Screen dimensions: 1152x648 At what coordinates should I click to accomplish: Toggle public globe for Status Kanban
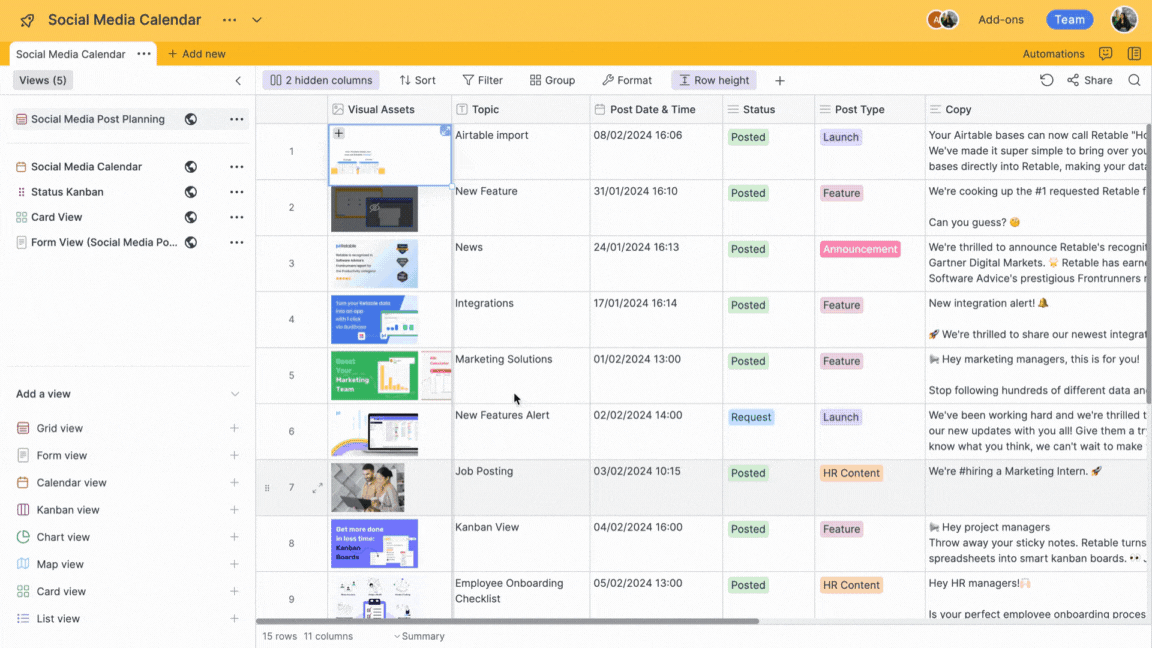tap(190, 192)
